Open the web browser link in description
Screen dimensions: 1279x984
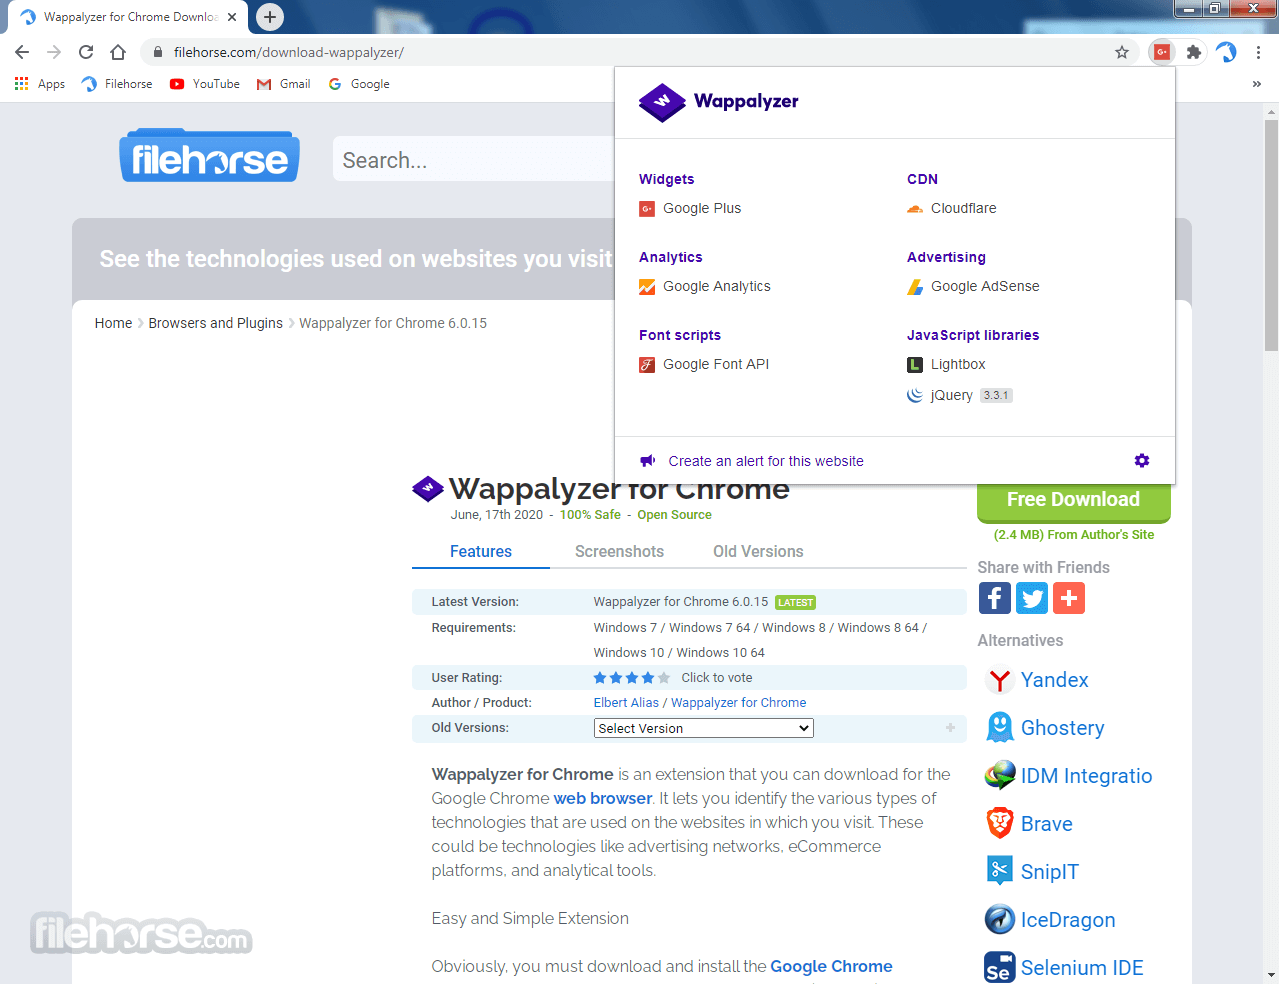pyautogui.click(x=603, y=798)
